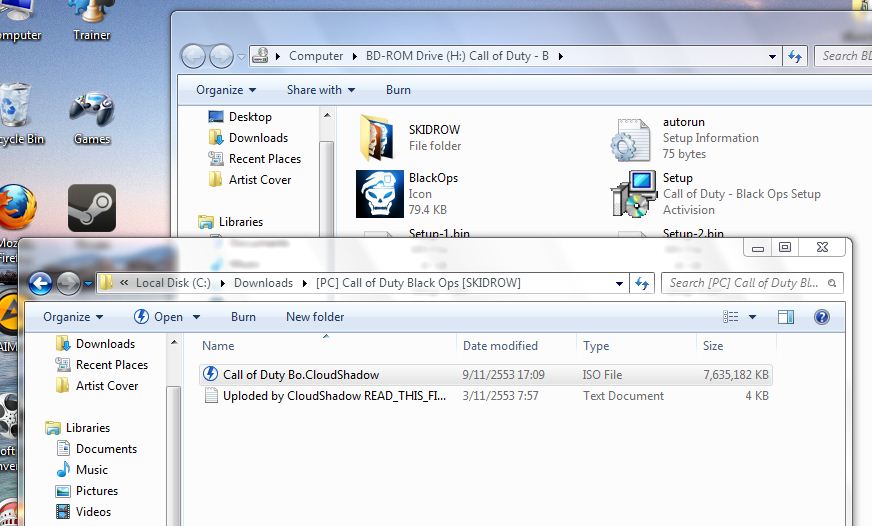Navigate to Local Disk (C:) breadcrumb
Image resolution: width=872 pixels, height=526 pixels.
173,283
